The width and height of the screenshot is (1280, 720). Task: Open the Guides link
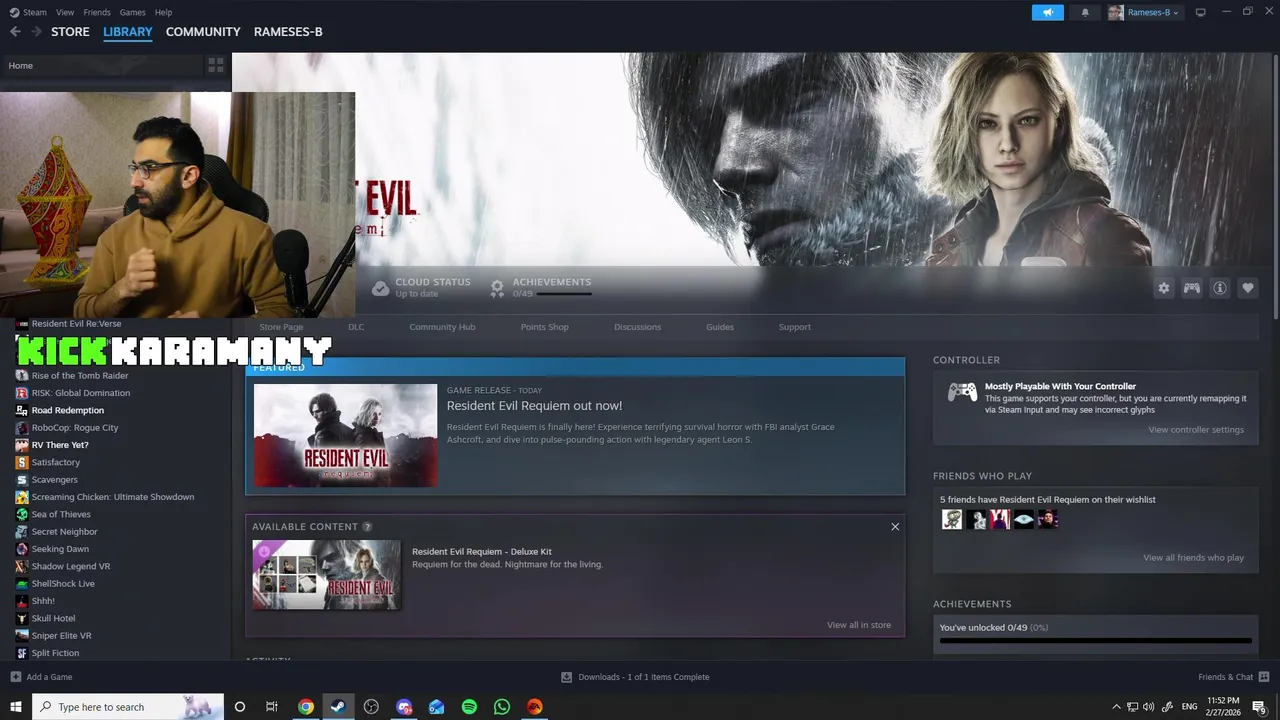coord(720,327)
